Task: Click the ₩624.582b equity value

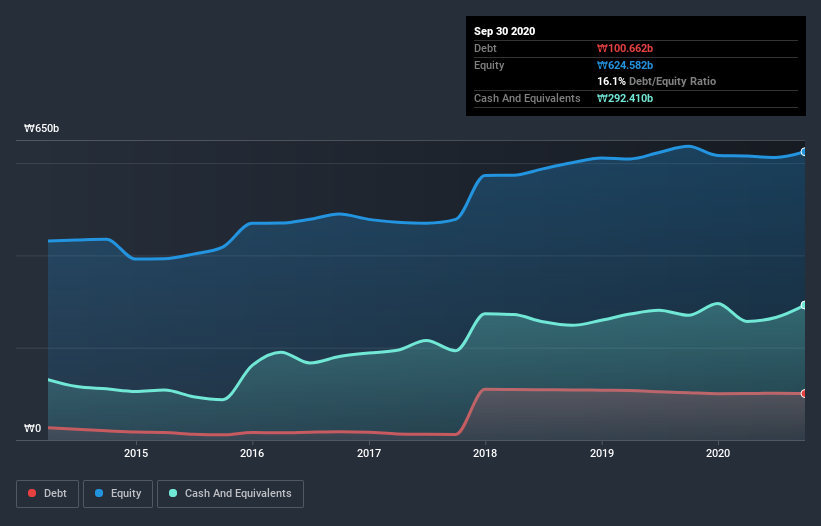Action: tap(625, 65)
